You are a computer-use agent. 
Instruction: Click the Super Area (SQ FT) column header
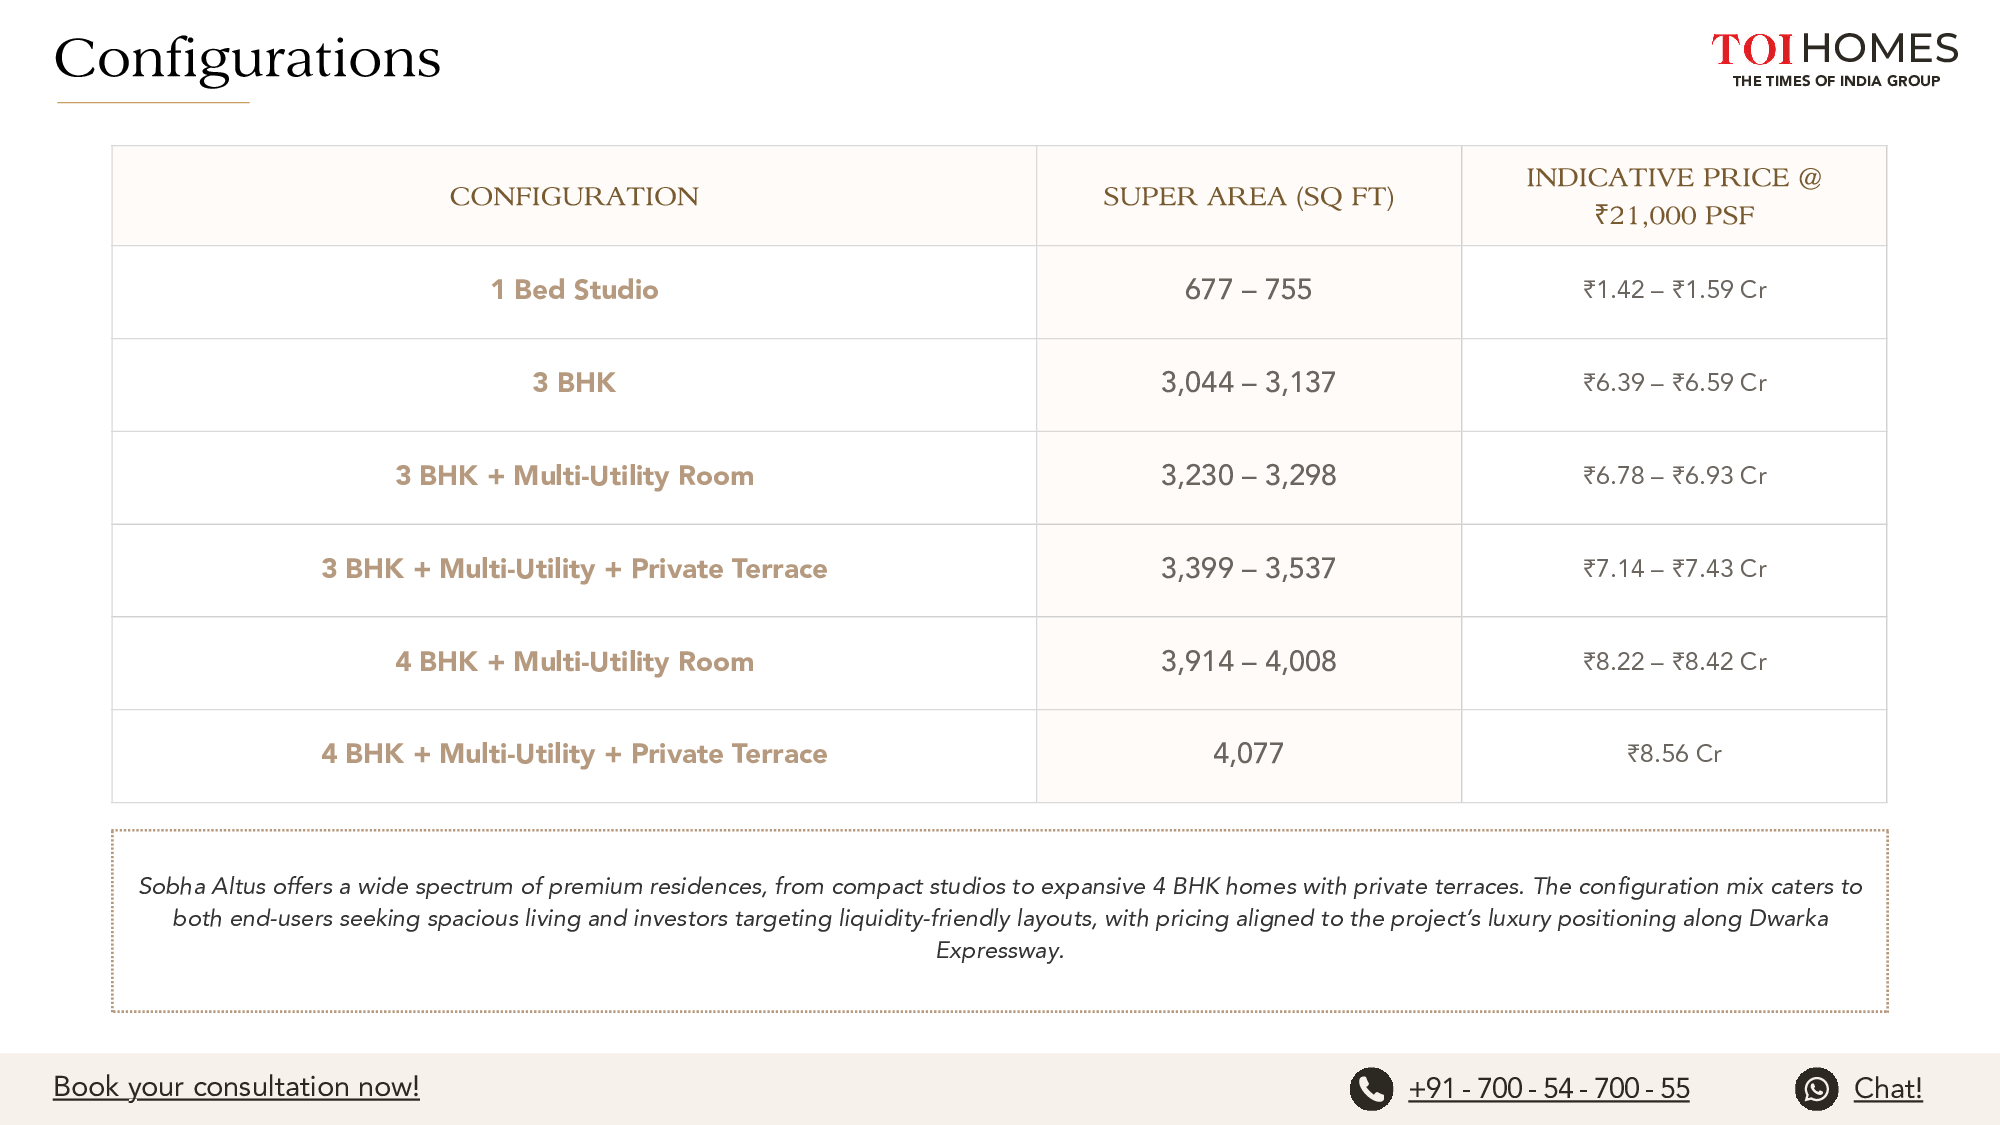pyautogui.click(x=1248, y=196)
